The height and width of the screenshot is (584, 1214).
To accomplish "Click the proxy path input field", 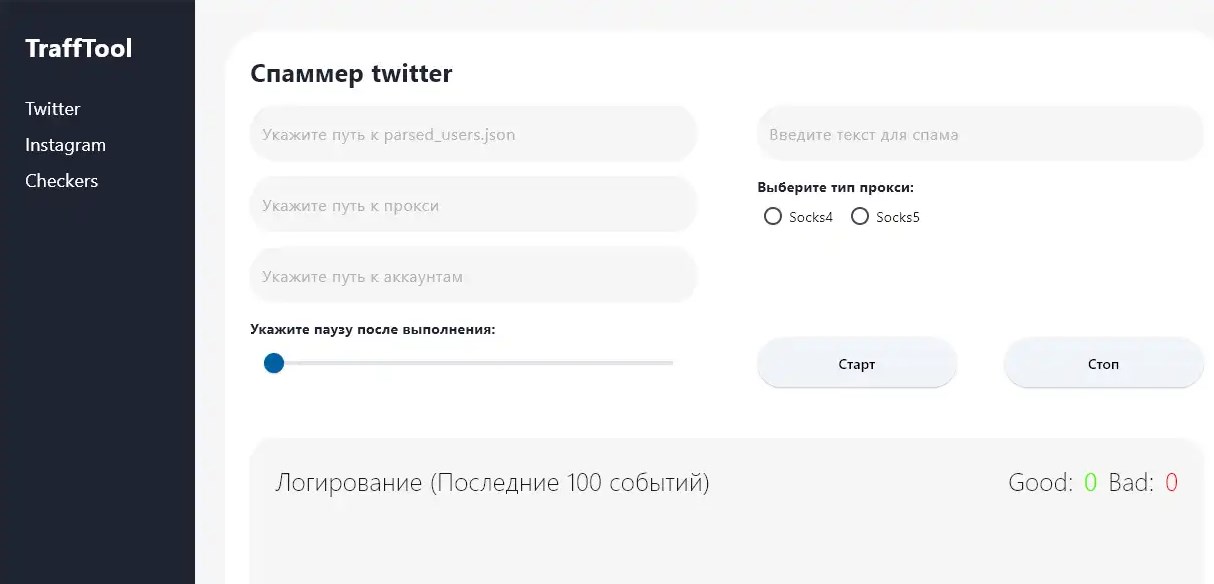I will click(472, 204).
